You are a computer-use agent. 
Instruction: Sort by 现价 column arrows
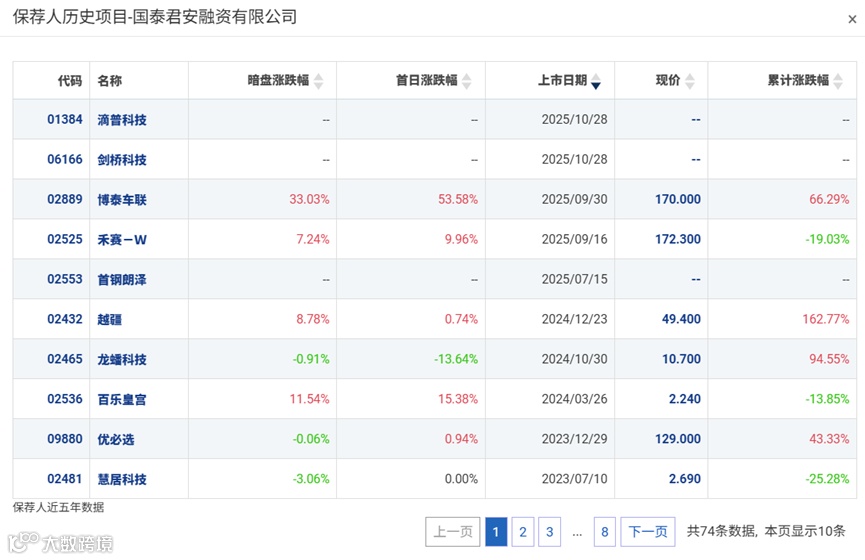(690, 81)
